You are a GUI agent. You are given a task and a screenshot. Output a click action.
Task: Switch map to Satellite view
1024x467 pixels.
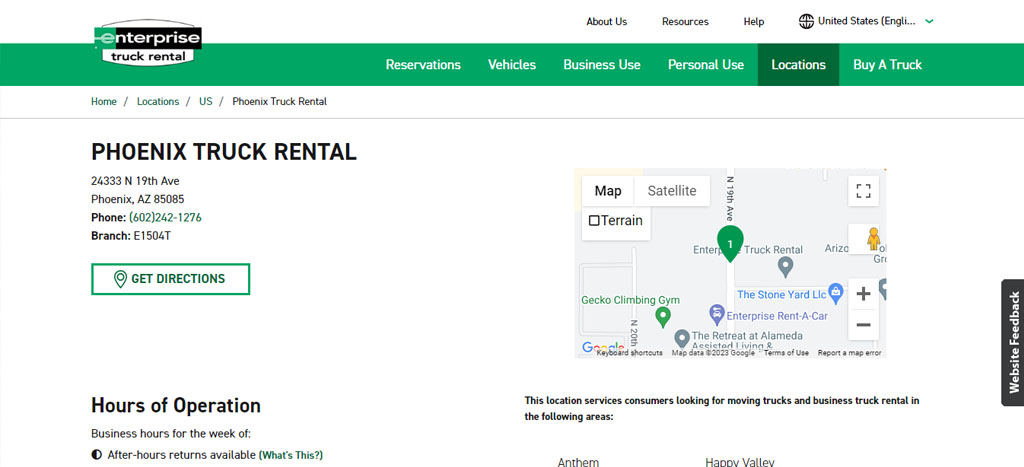pyautogui.click(x=672, y=191)
